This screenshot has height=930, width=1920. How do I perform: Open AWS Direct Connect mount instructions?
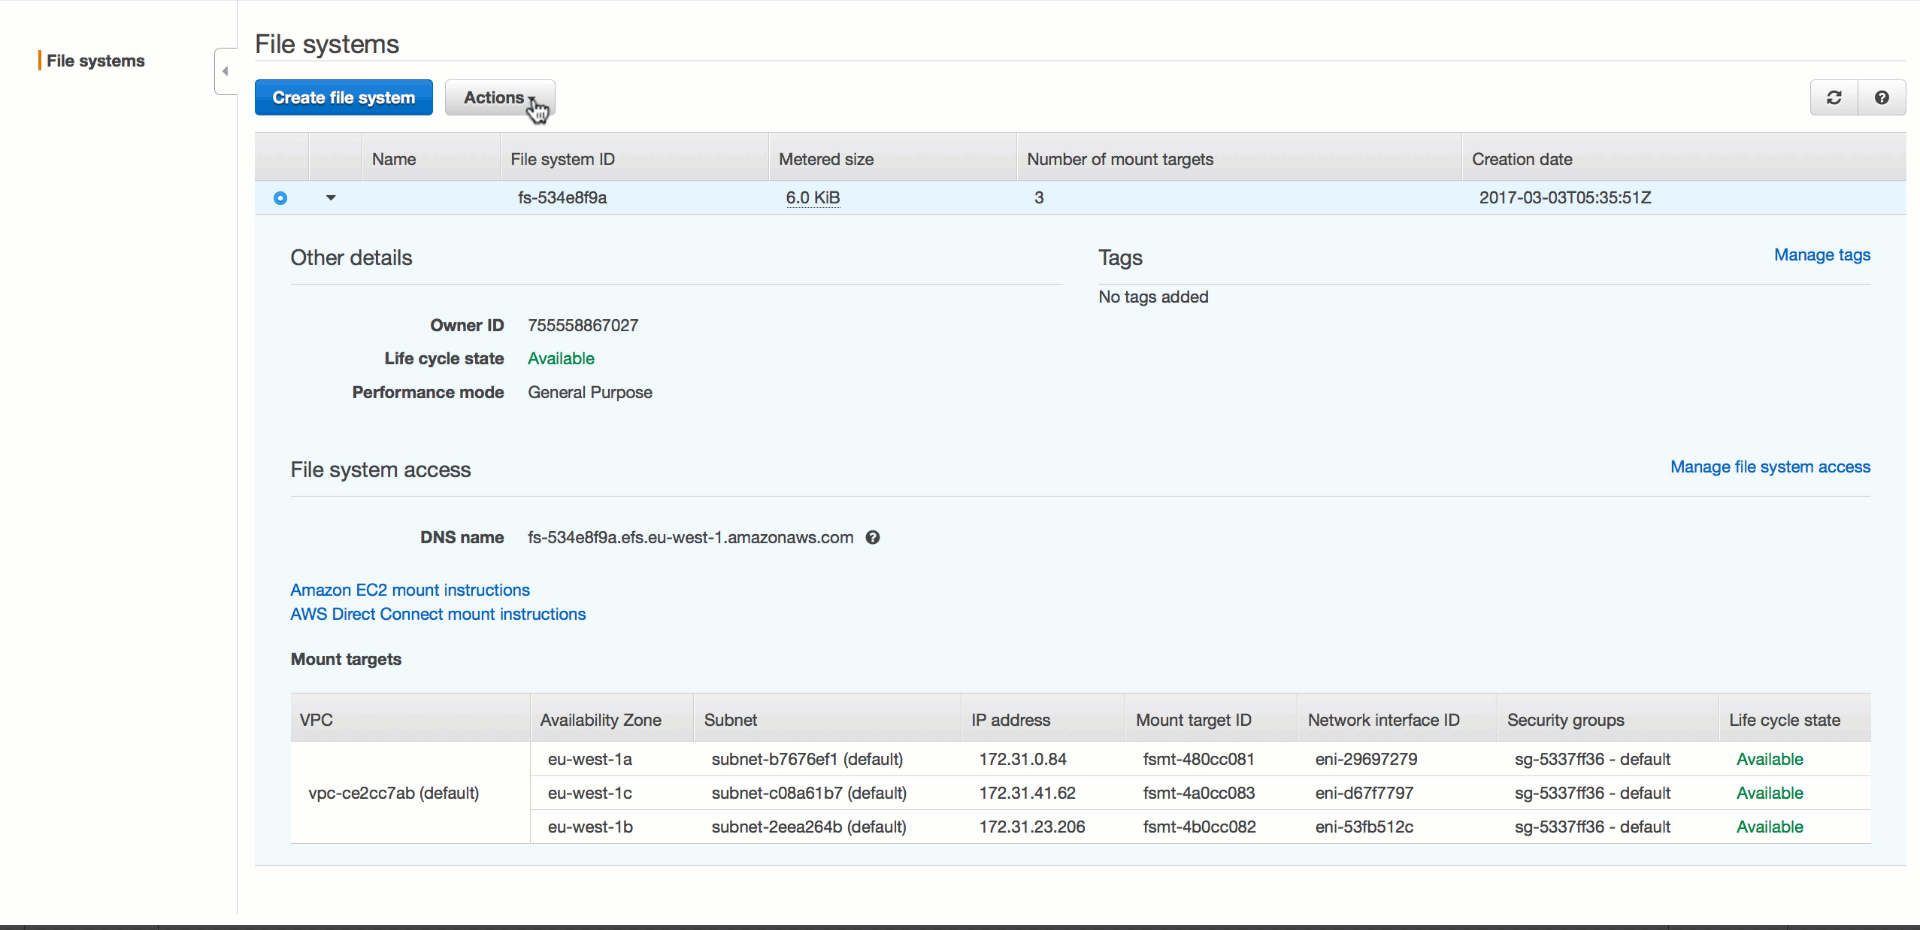point(438,614)
